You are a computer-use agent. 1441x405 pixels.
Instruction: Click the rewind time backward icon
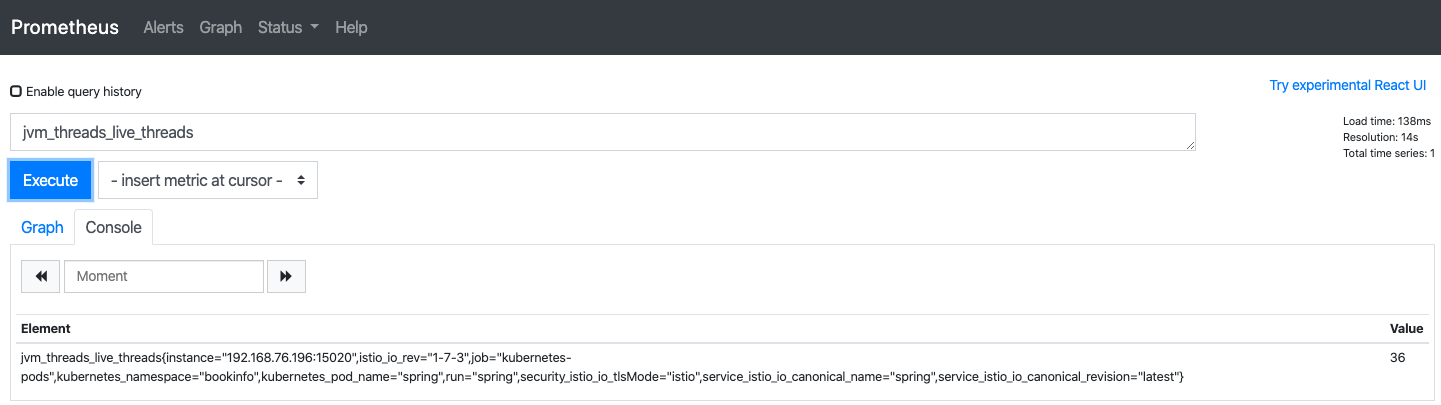[41, 276]
